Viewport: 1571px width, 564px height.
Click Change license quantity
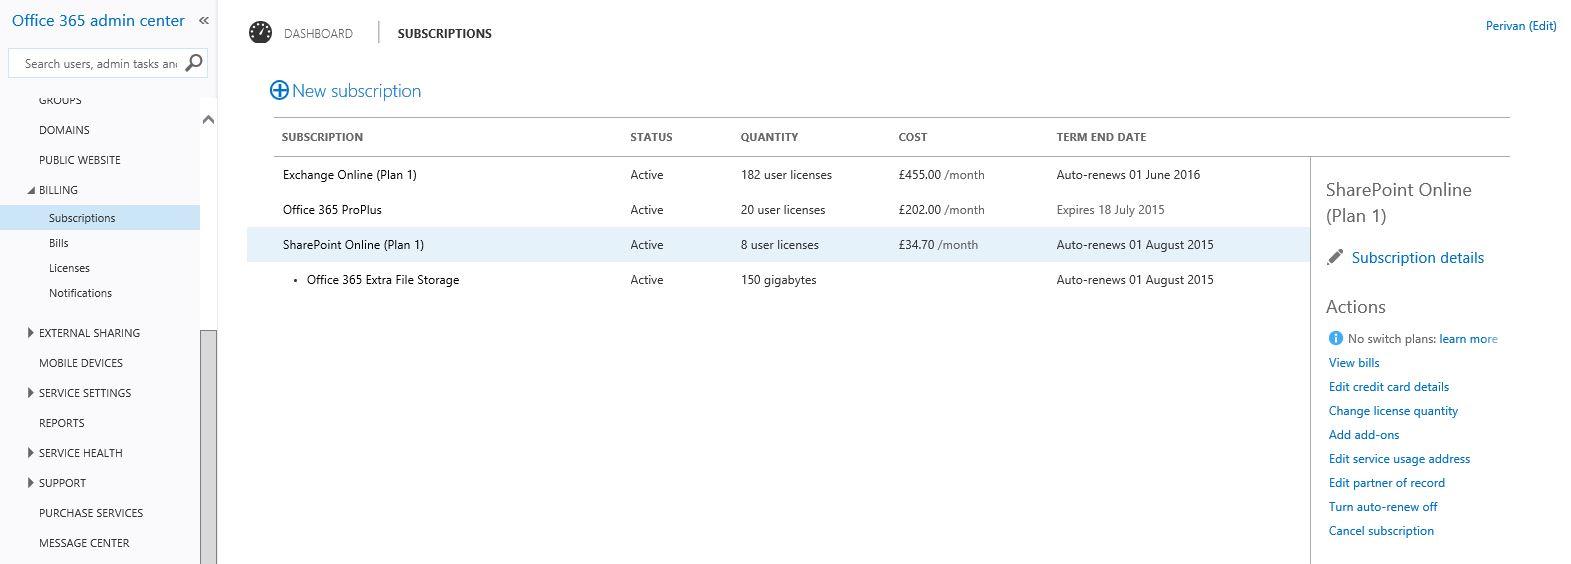click(1393, 411)
